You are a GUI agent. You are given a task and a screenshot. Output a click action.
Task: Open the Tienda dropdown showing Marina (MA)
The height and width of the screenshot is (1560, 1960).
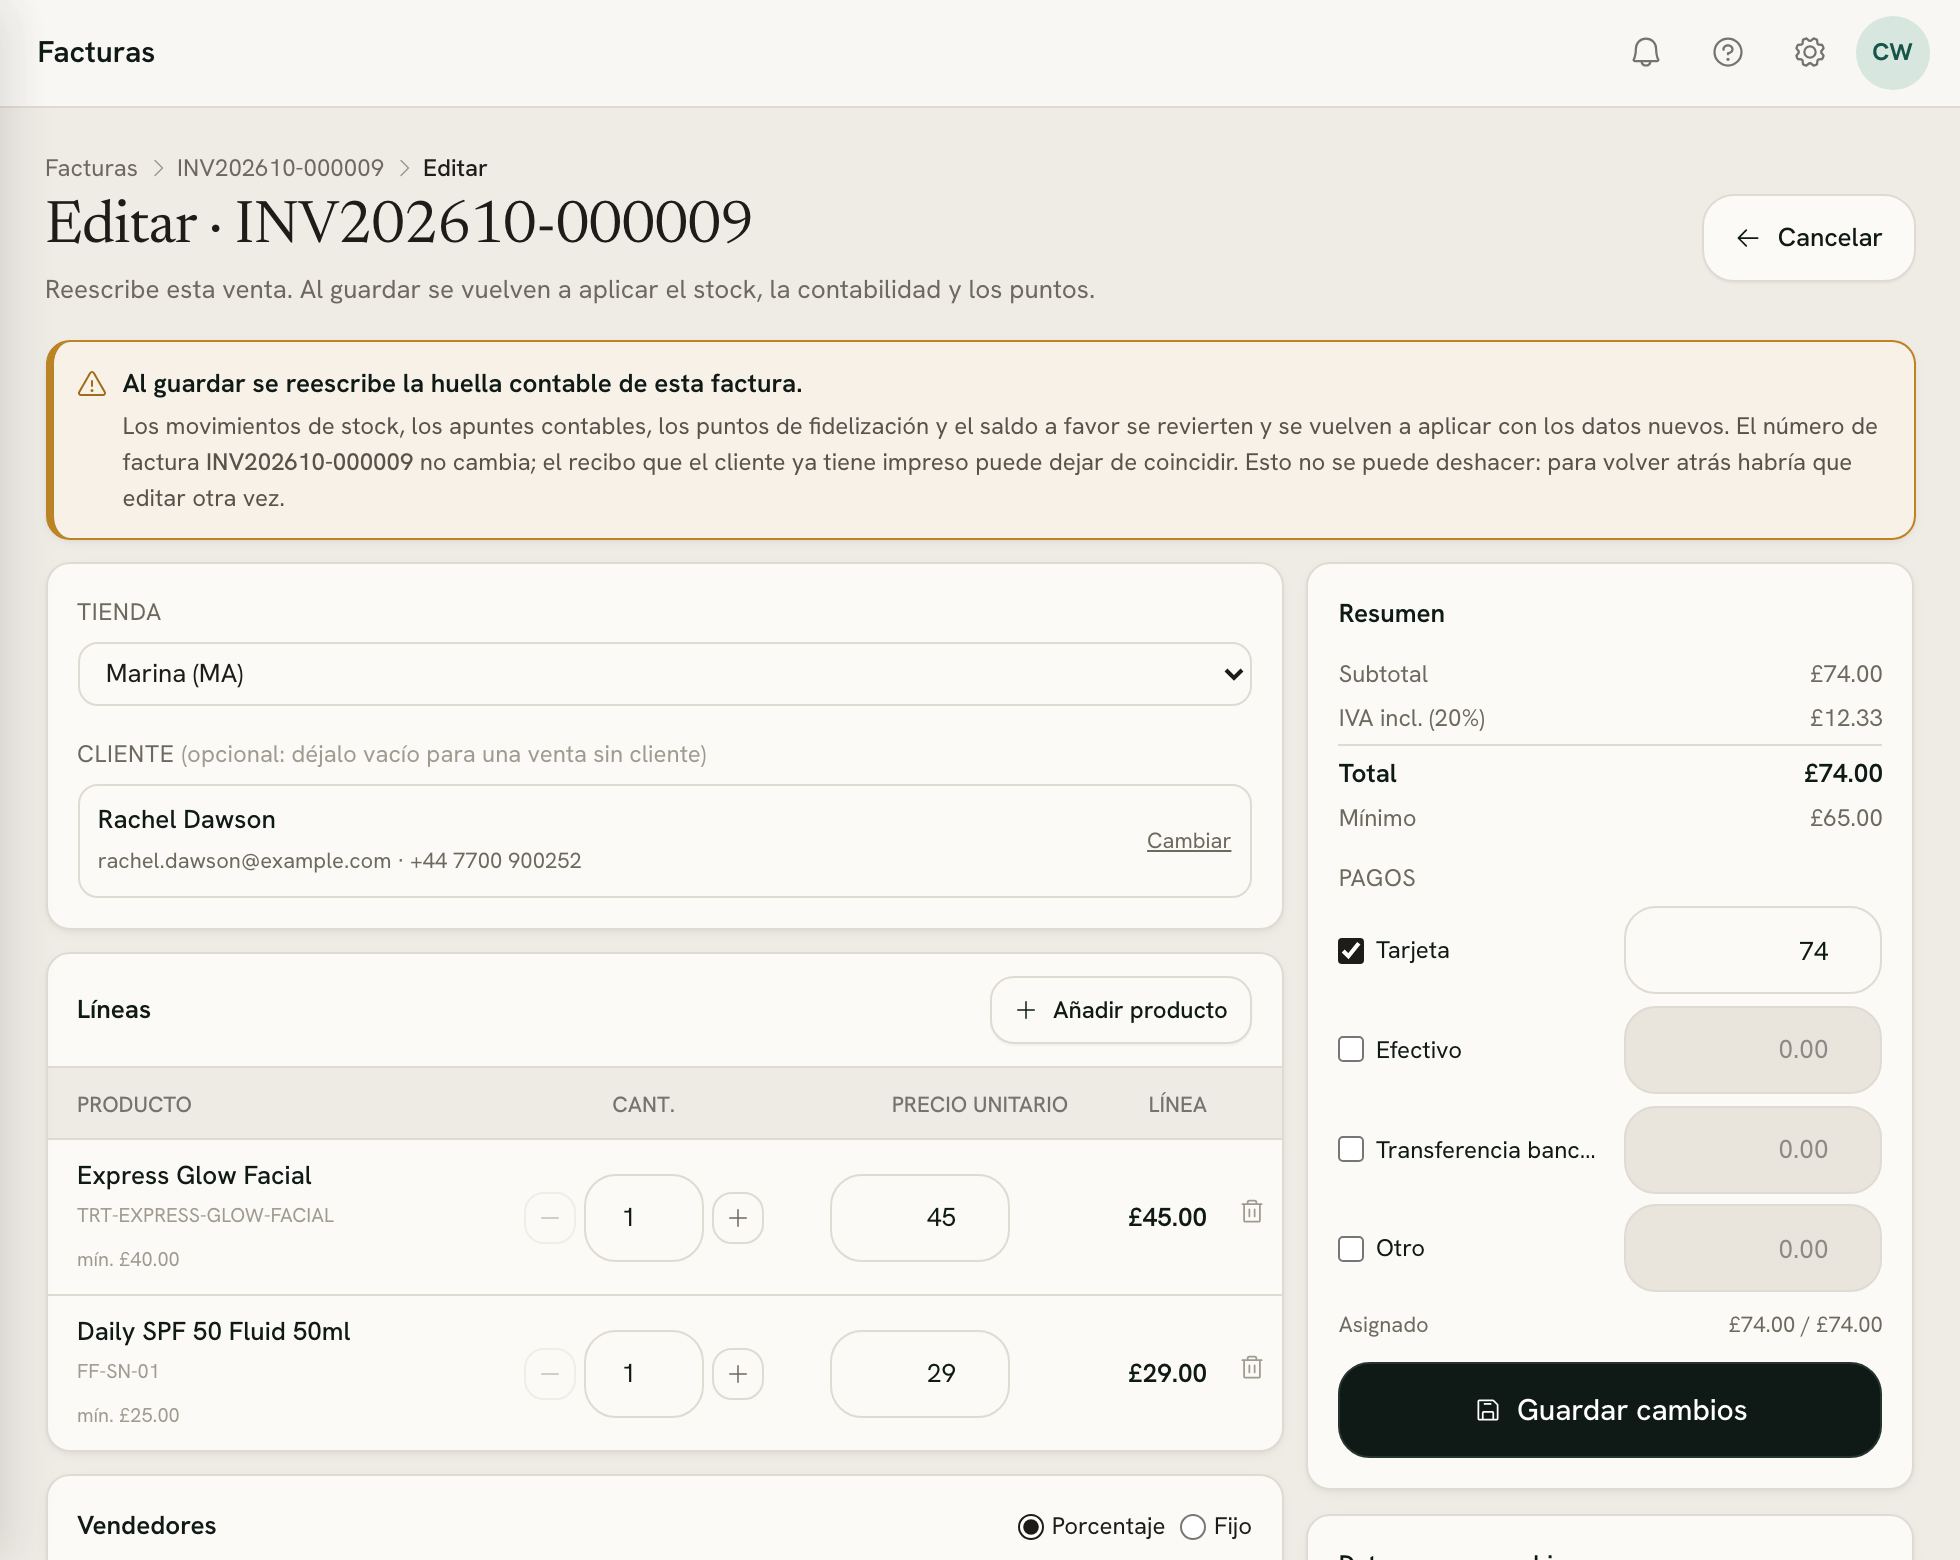point(665,674)
